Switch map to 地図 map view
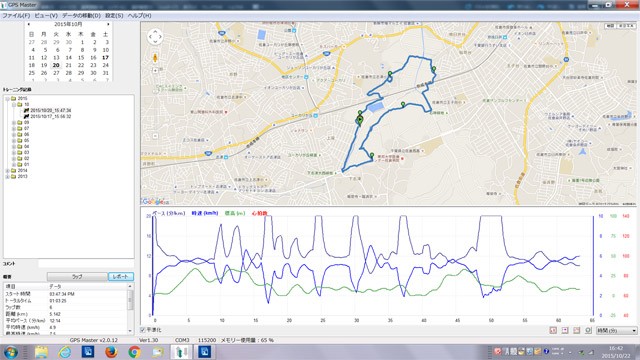The width and height of the screenshot is (640, 360). [x=610, y=26]
